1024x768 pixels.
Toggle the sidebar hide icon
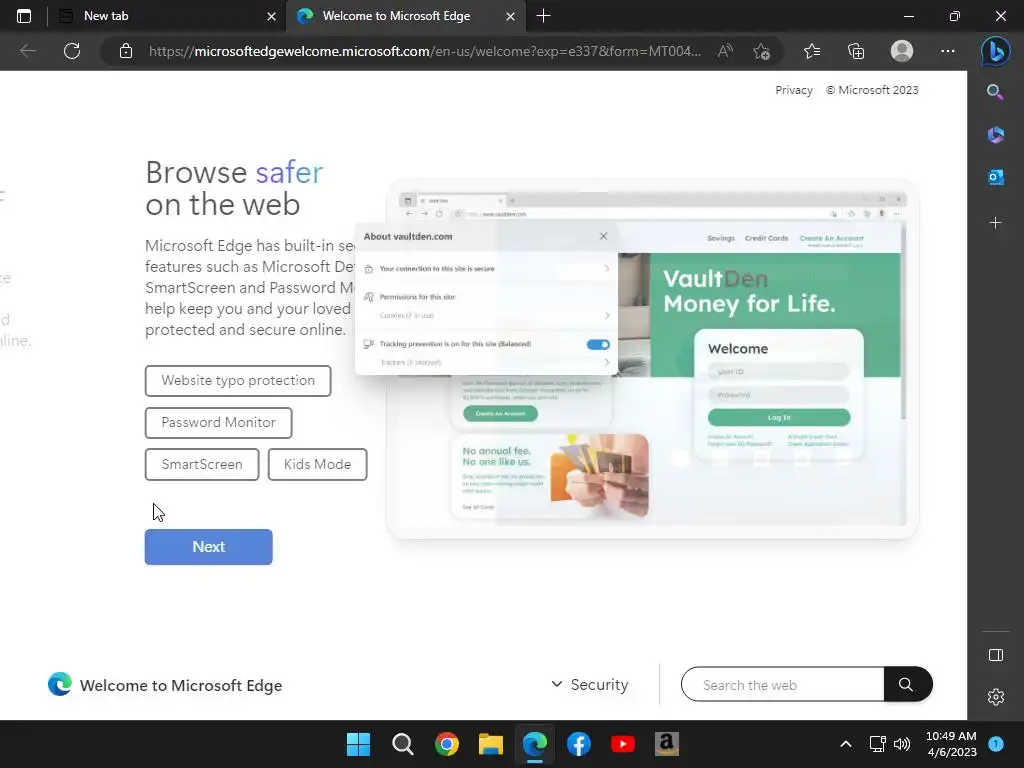point(995,655)
